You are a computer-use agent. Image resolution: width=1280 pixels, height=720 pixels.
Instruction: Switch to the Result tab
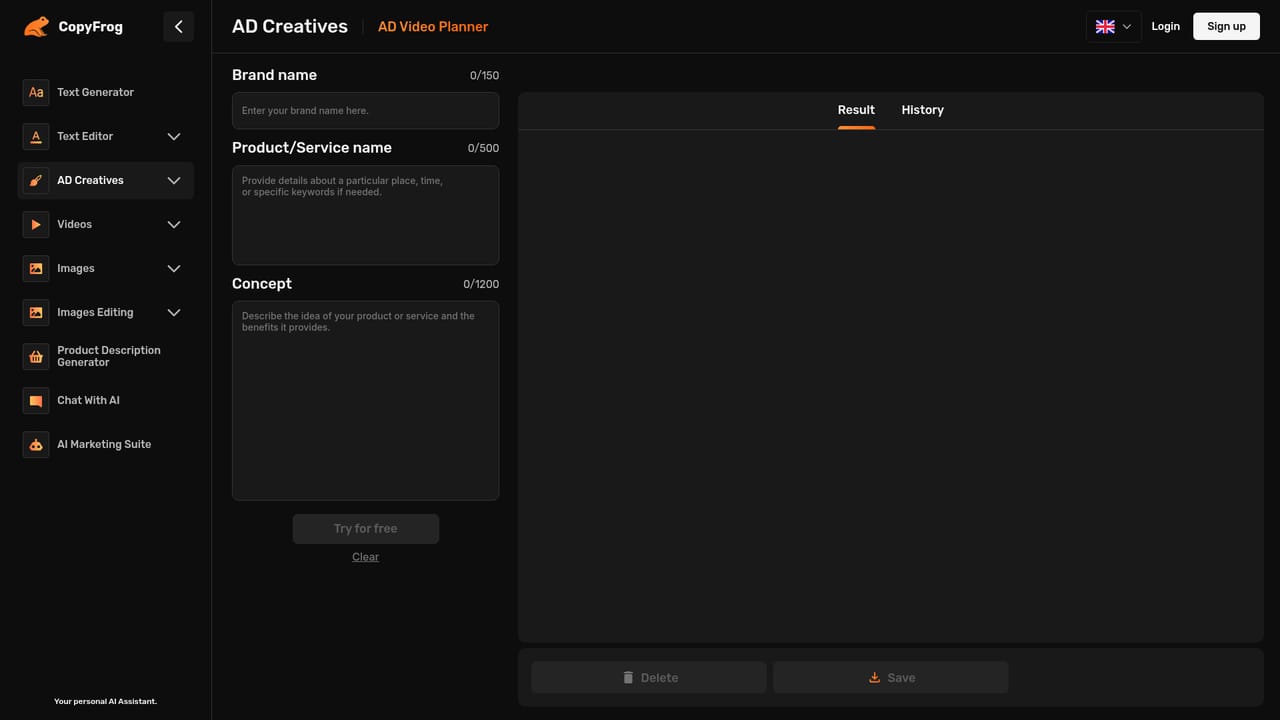click(856, 110)
